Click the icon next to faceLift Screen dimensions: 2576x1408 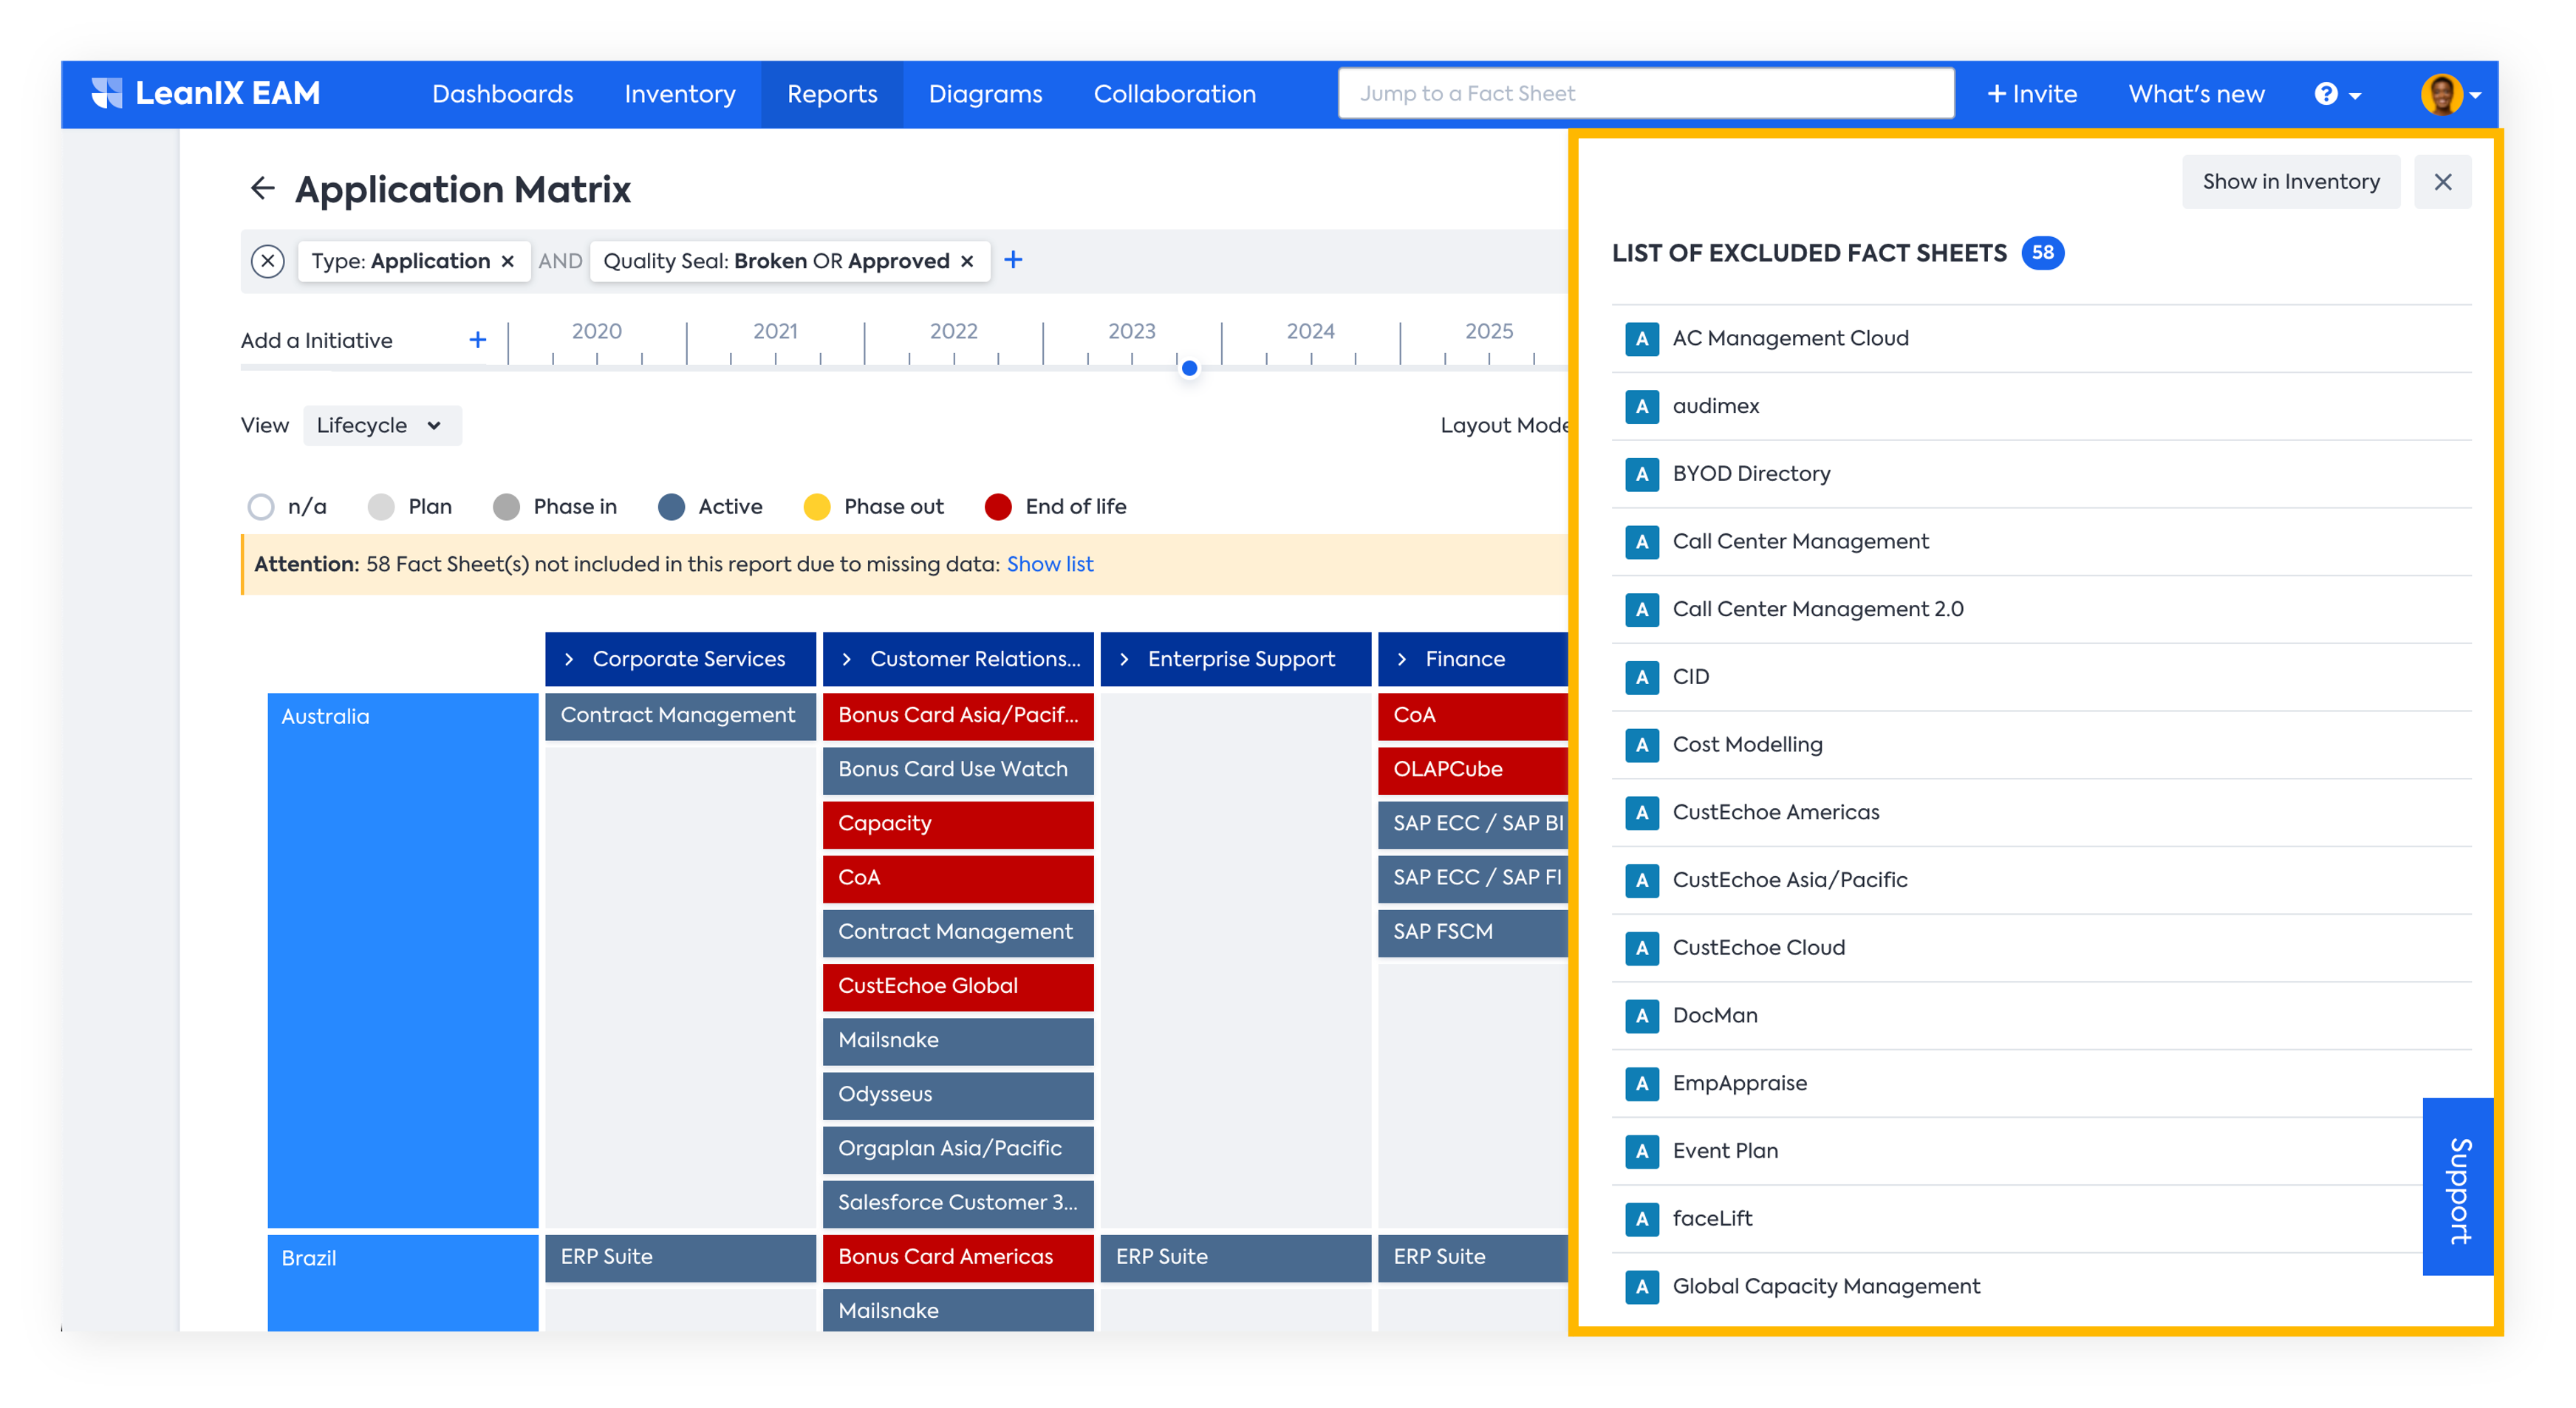tap(1641, 1219)
